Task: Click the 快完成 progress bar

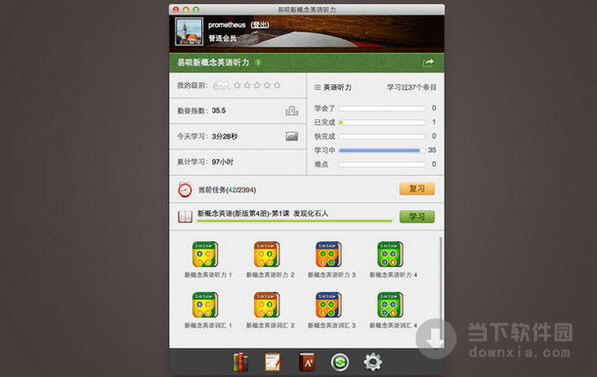Action: pos(382,136)
